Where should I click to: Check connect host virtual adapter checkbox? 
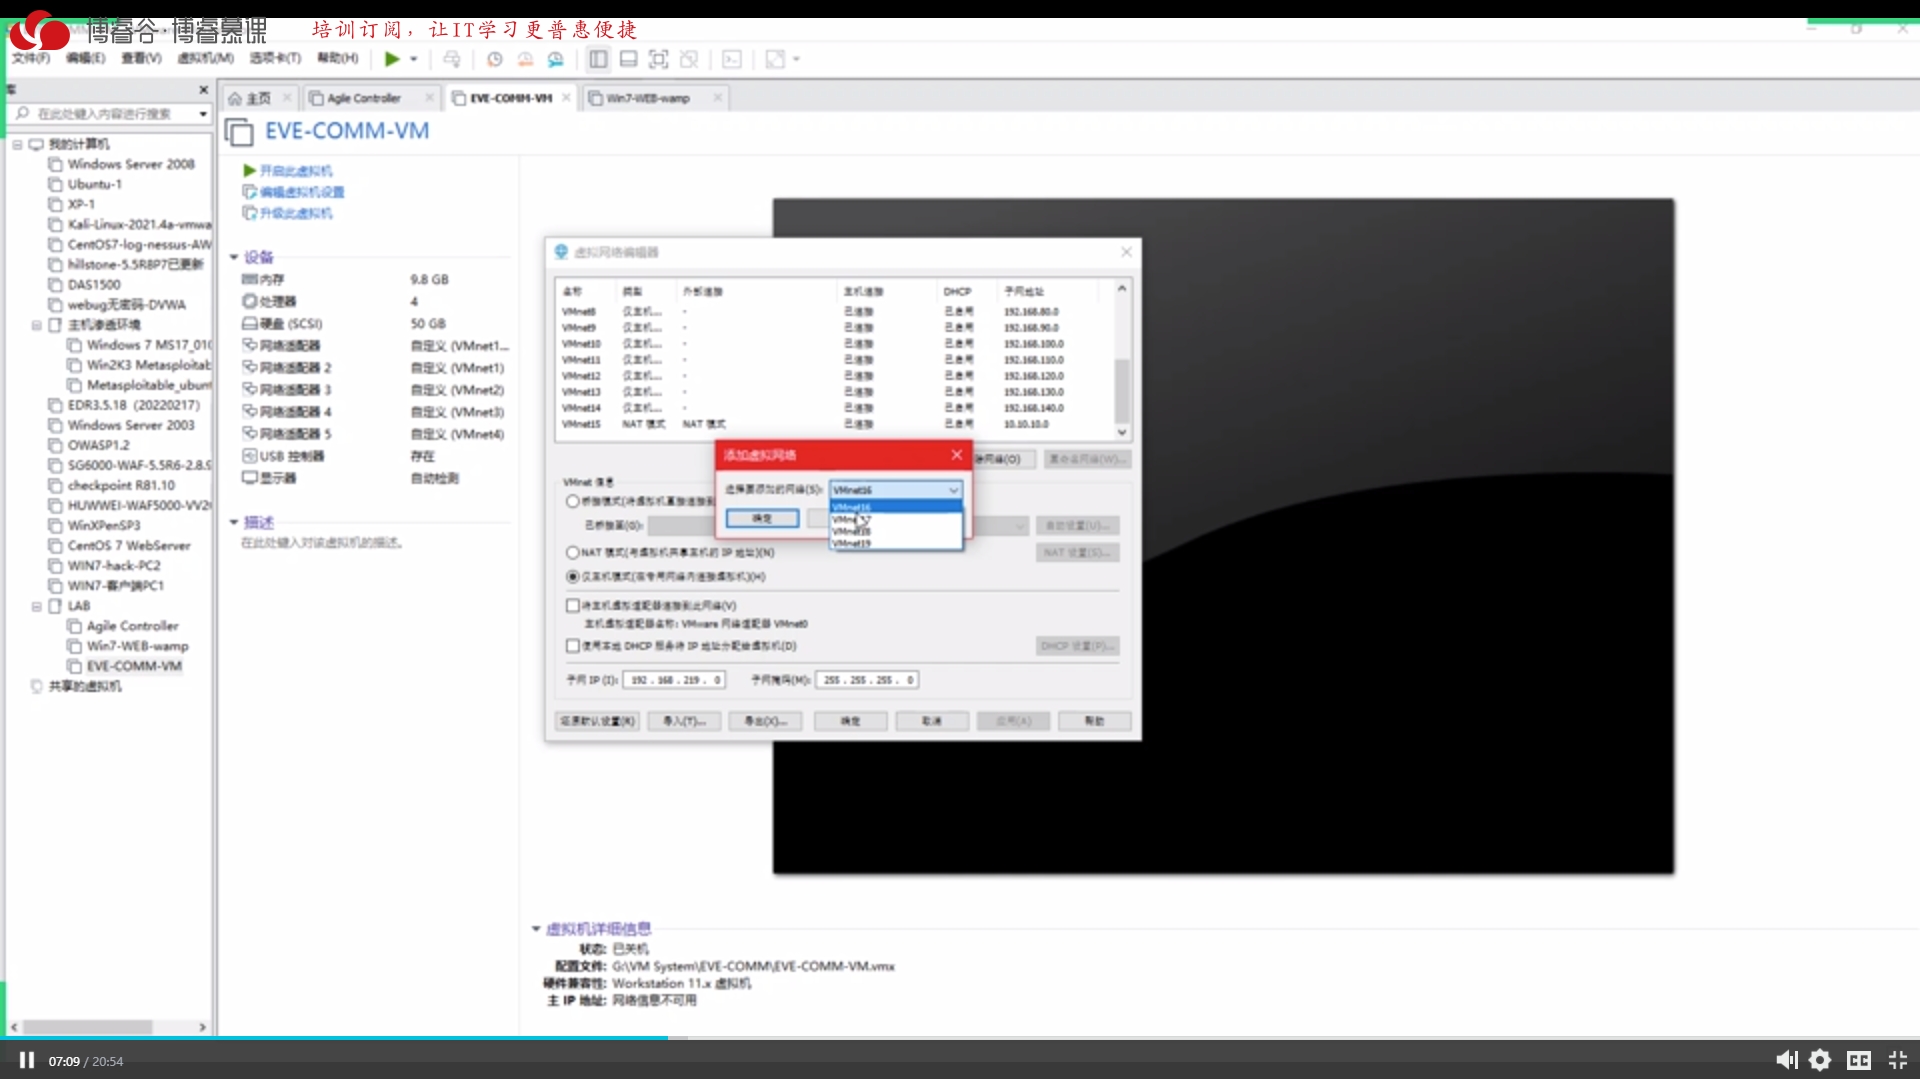click(573, 605)
